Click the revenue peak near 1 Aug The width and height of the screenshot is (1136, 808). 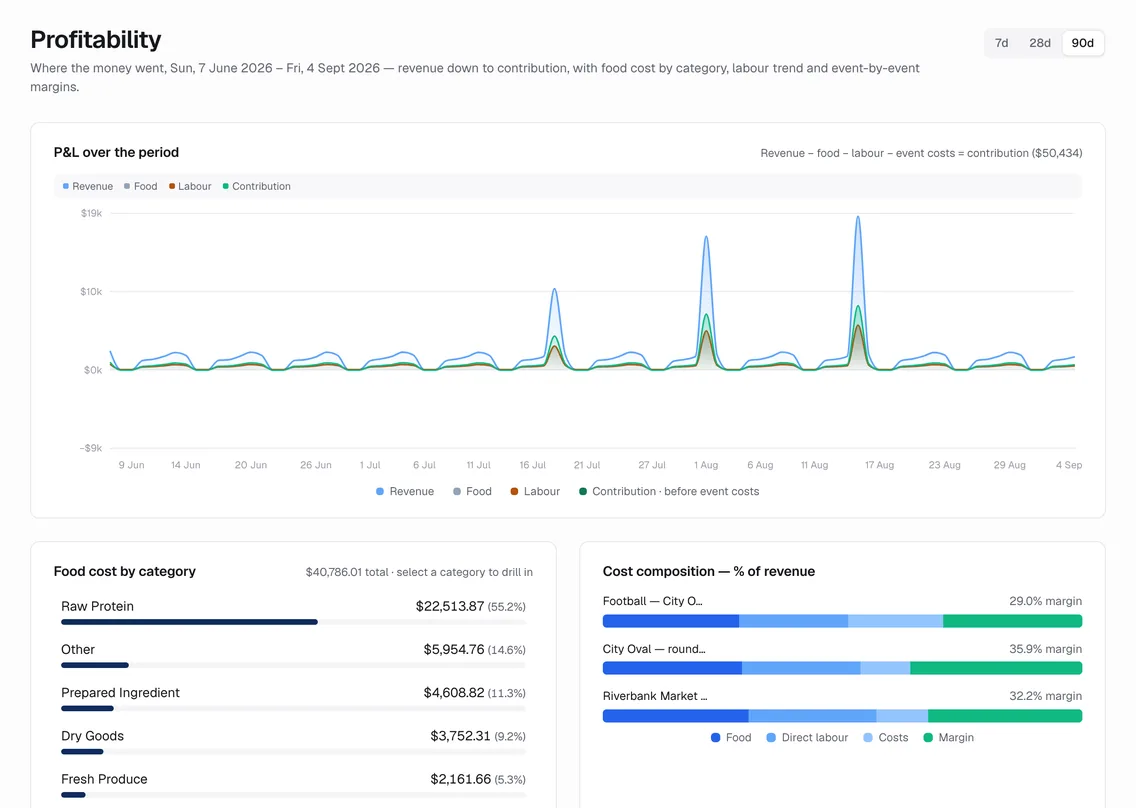706,237
